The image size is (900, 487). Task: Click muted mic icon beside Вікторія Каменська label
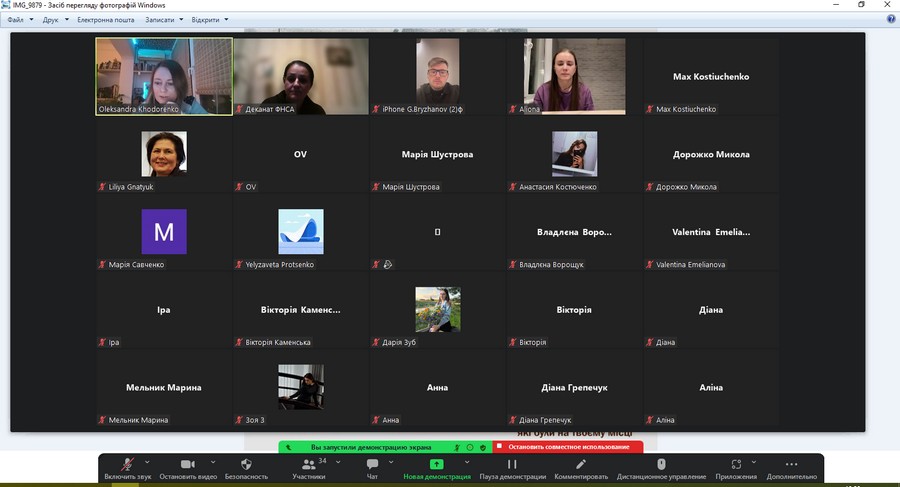(239, 342)
